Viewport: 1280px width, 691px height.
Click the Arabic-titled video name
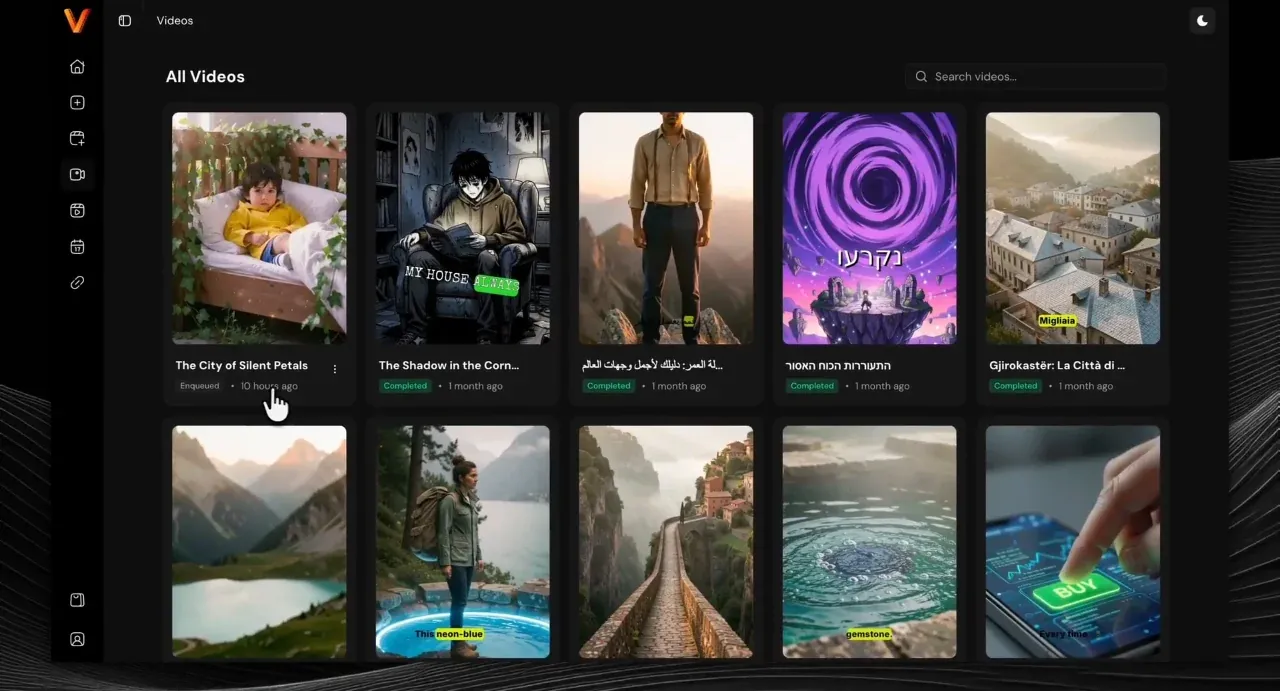653,366
